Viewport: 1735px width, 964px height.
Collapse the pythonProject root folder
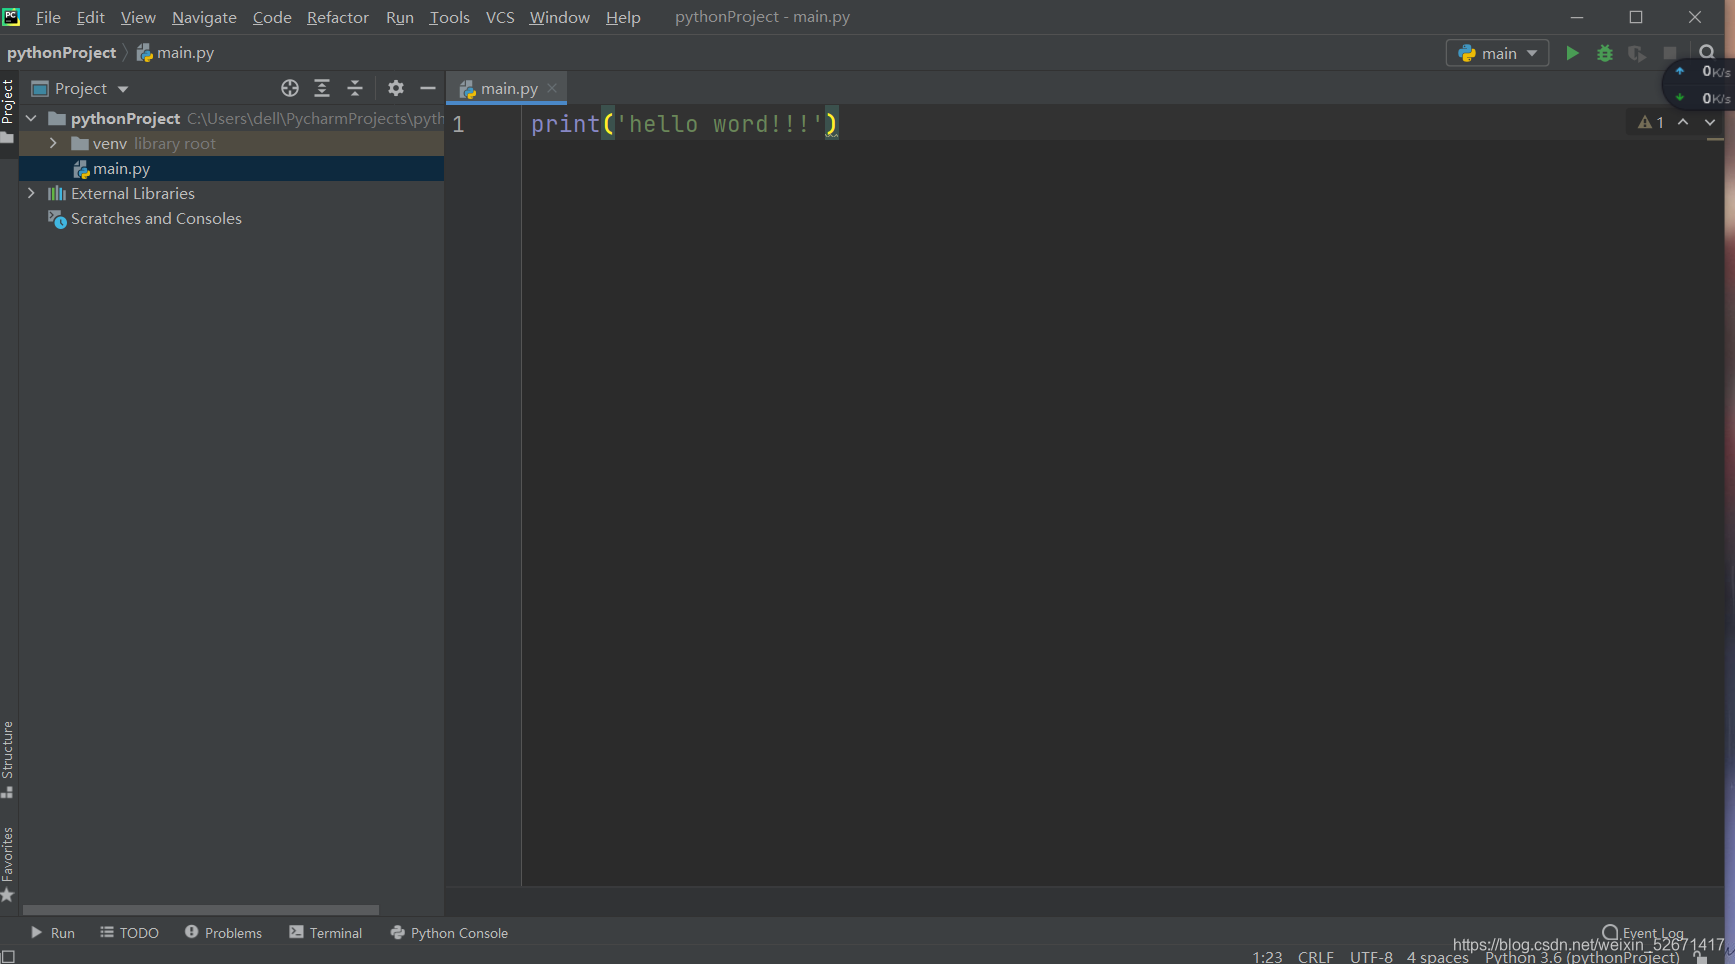(31, 118)
